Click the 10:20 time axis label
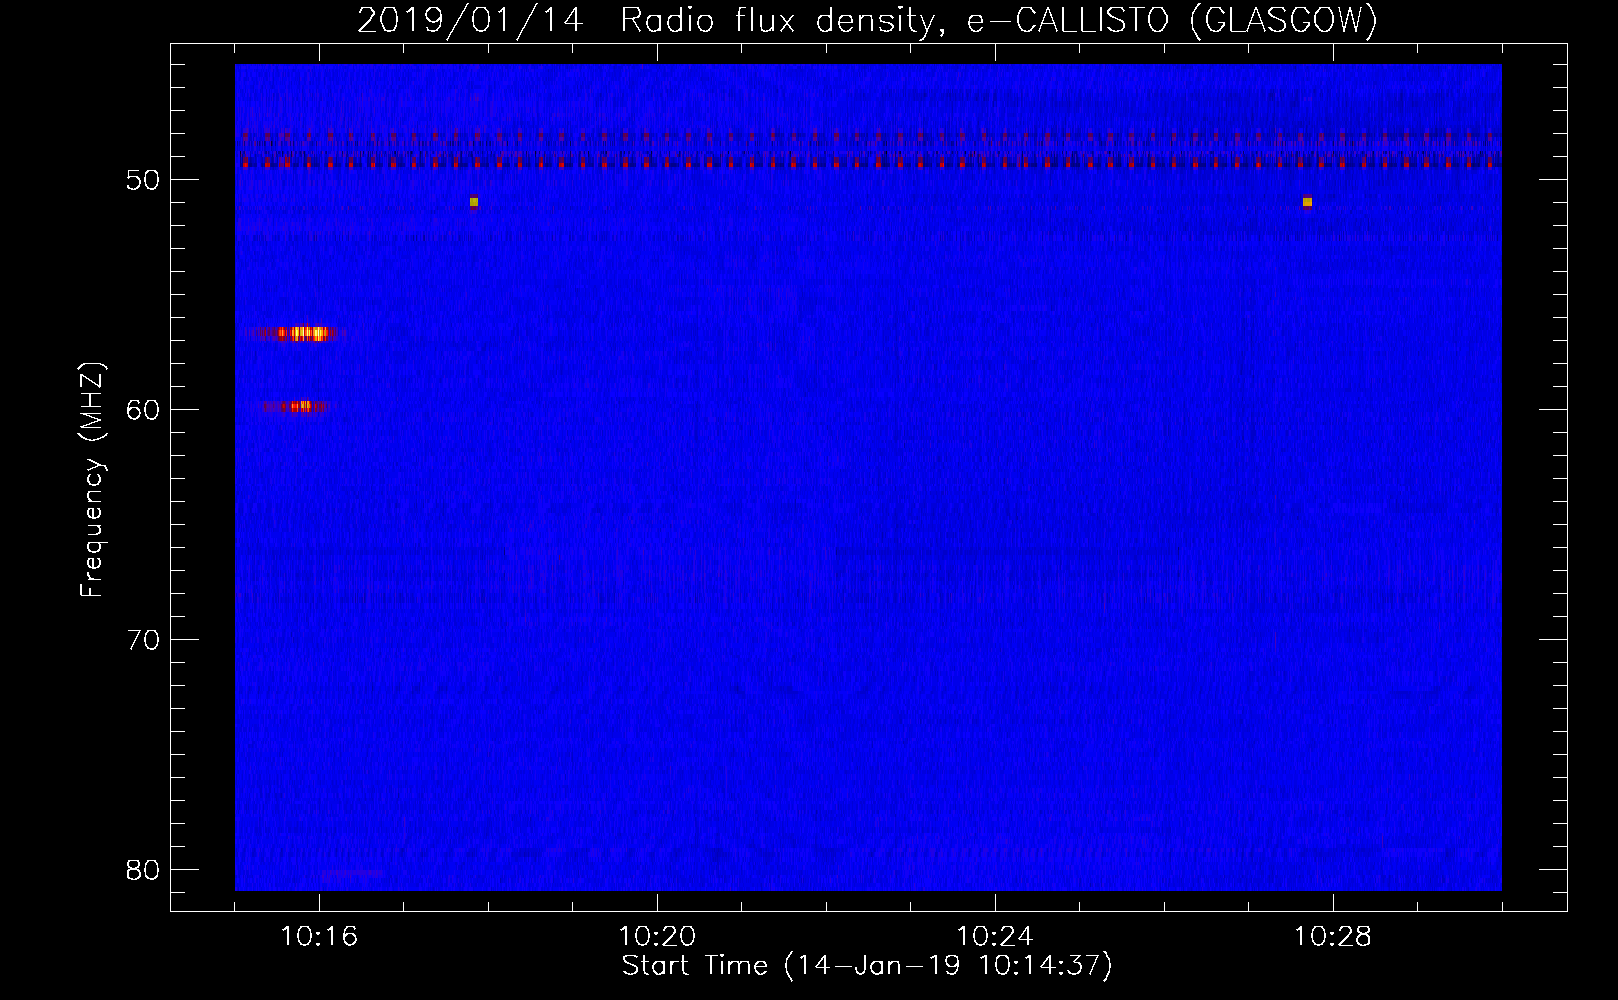 tap(657, 937)
